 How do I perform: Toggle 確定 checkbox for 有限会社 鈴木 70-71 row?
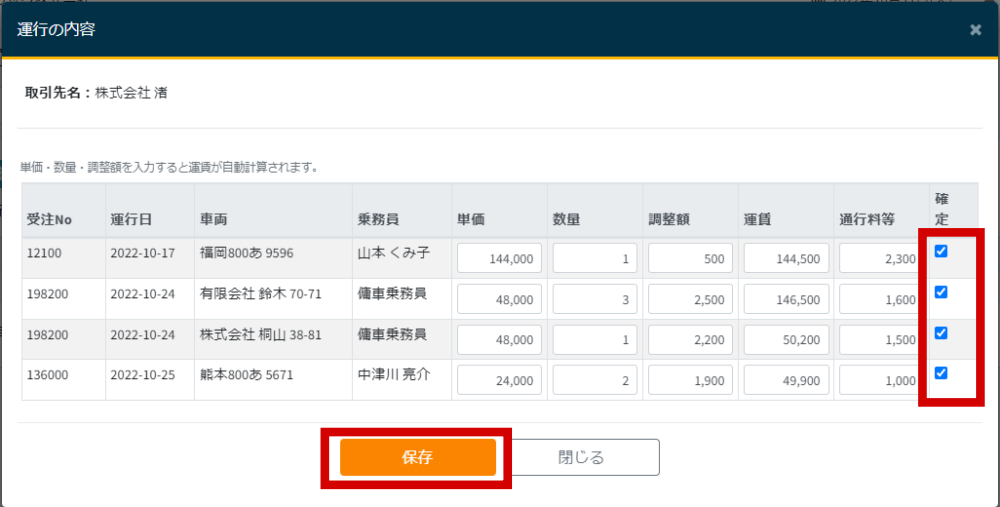(x=941, y=292)
